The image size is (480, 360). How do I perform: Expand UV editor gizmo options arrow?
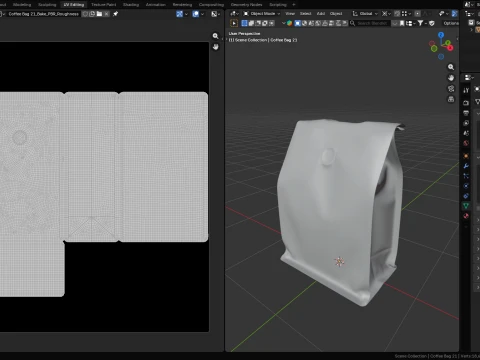click(186, 14)
